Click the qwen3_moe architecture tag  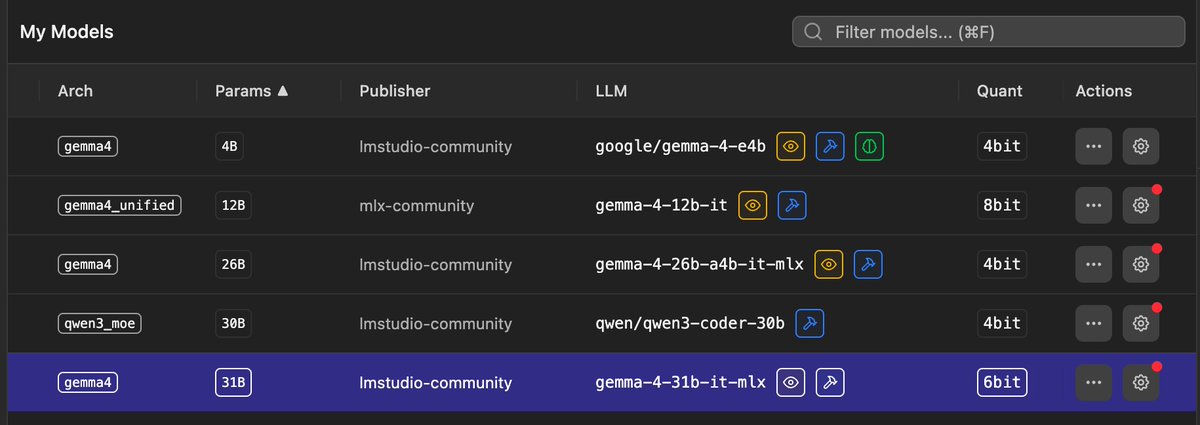tap(98, 323)
